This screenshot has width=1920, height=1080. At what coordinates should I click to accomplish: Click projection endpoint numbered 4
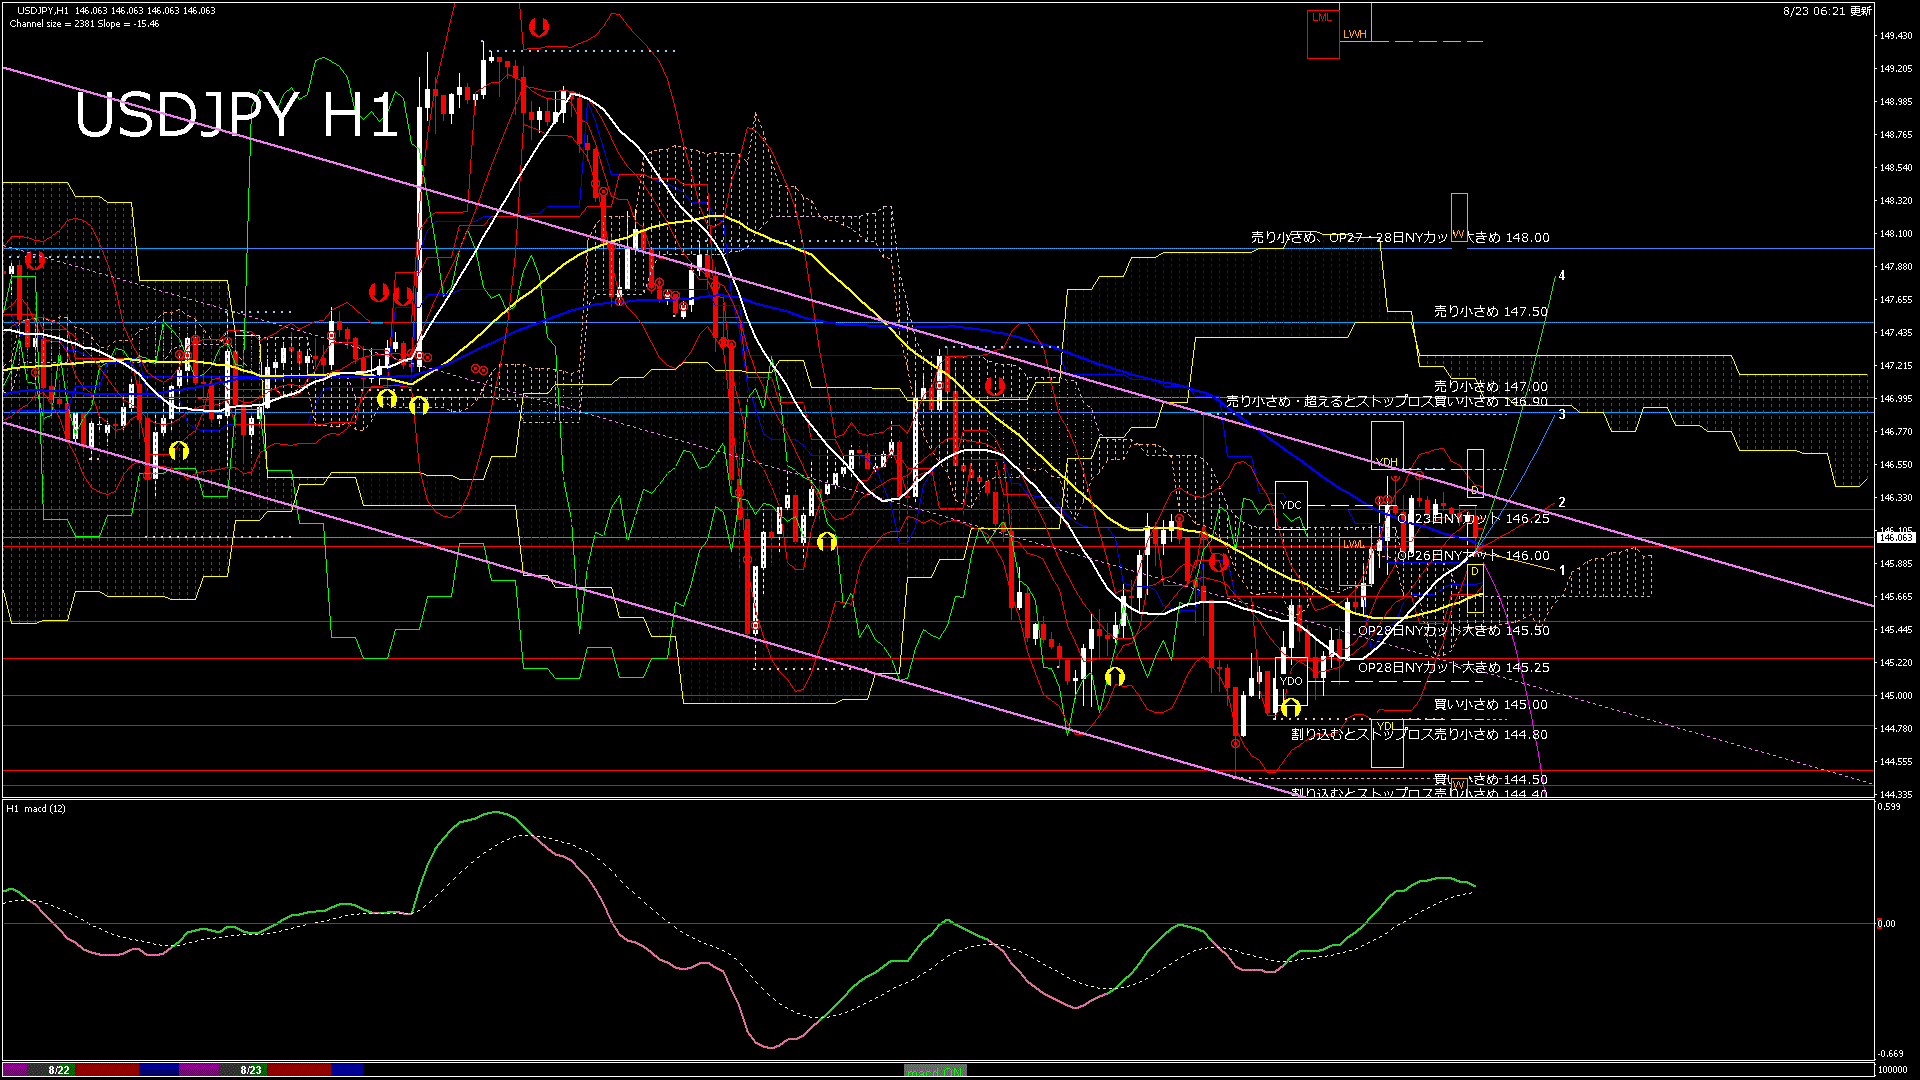pyautogui.click(x=1562, y=276)
